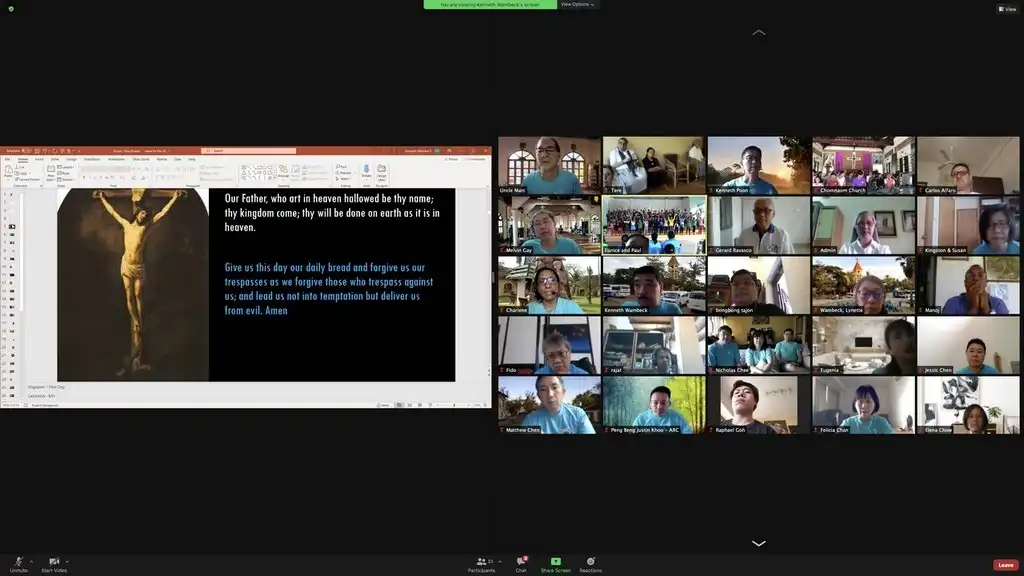Image resolution: width=1024 pixels, height=576 pixels.
Task: Open the Chat panel
Action: tap(521, 564)
